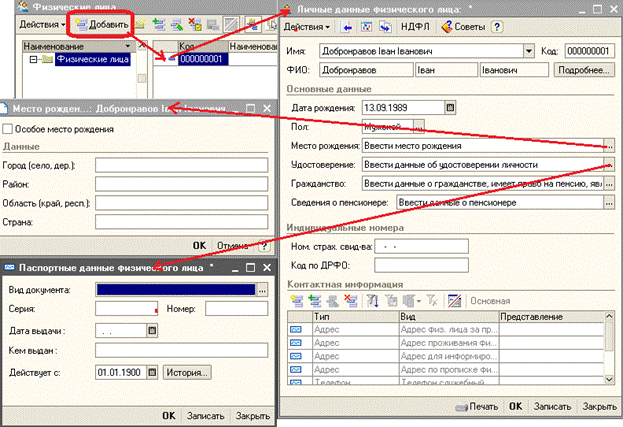Click ellipsis button for Удостоверение field
Viewport: 623px width, 427px height.
coord(608,164)
